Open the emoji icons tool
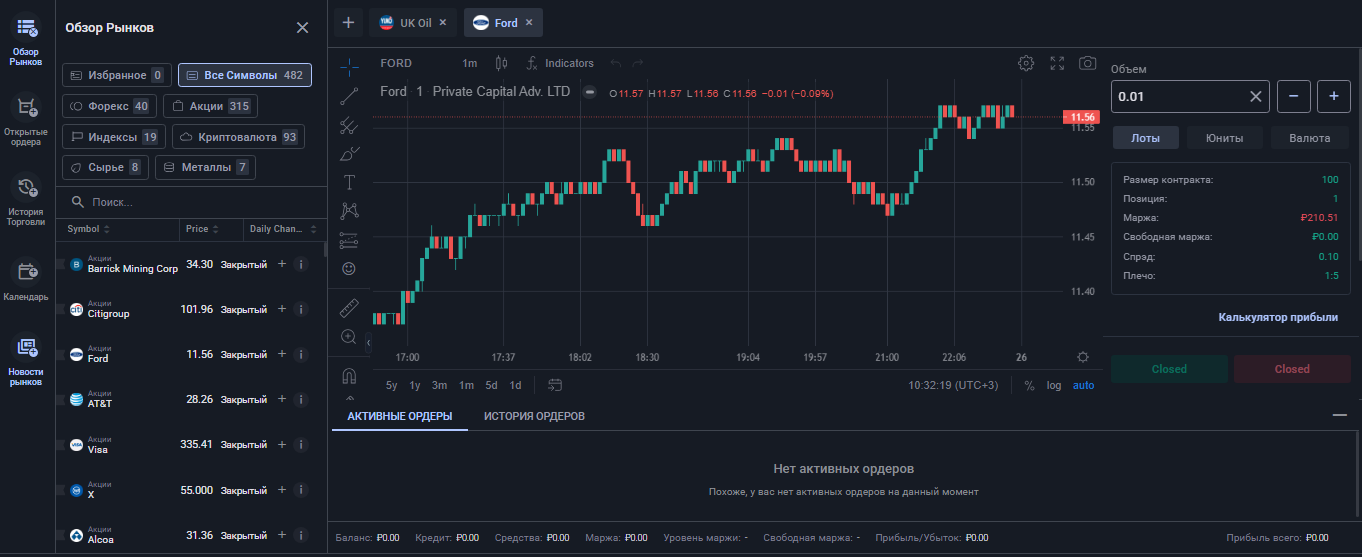 coord(349,268)
